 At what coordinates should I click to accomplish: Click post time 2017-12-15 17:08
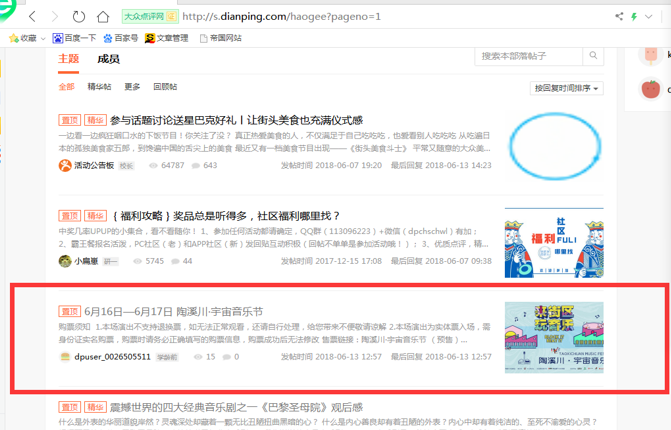332,261
